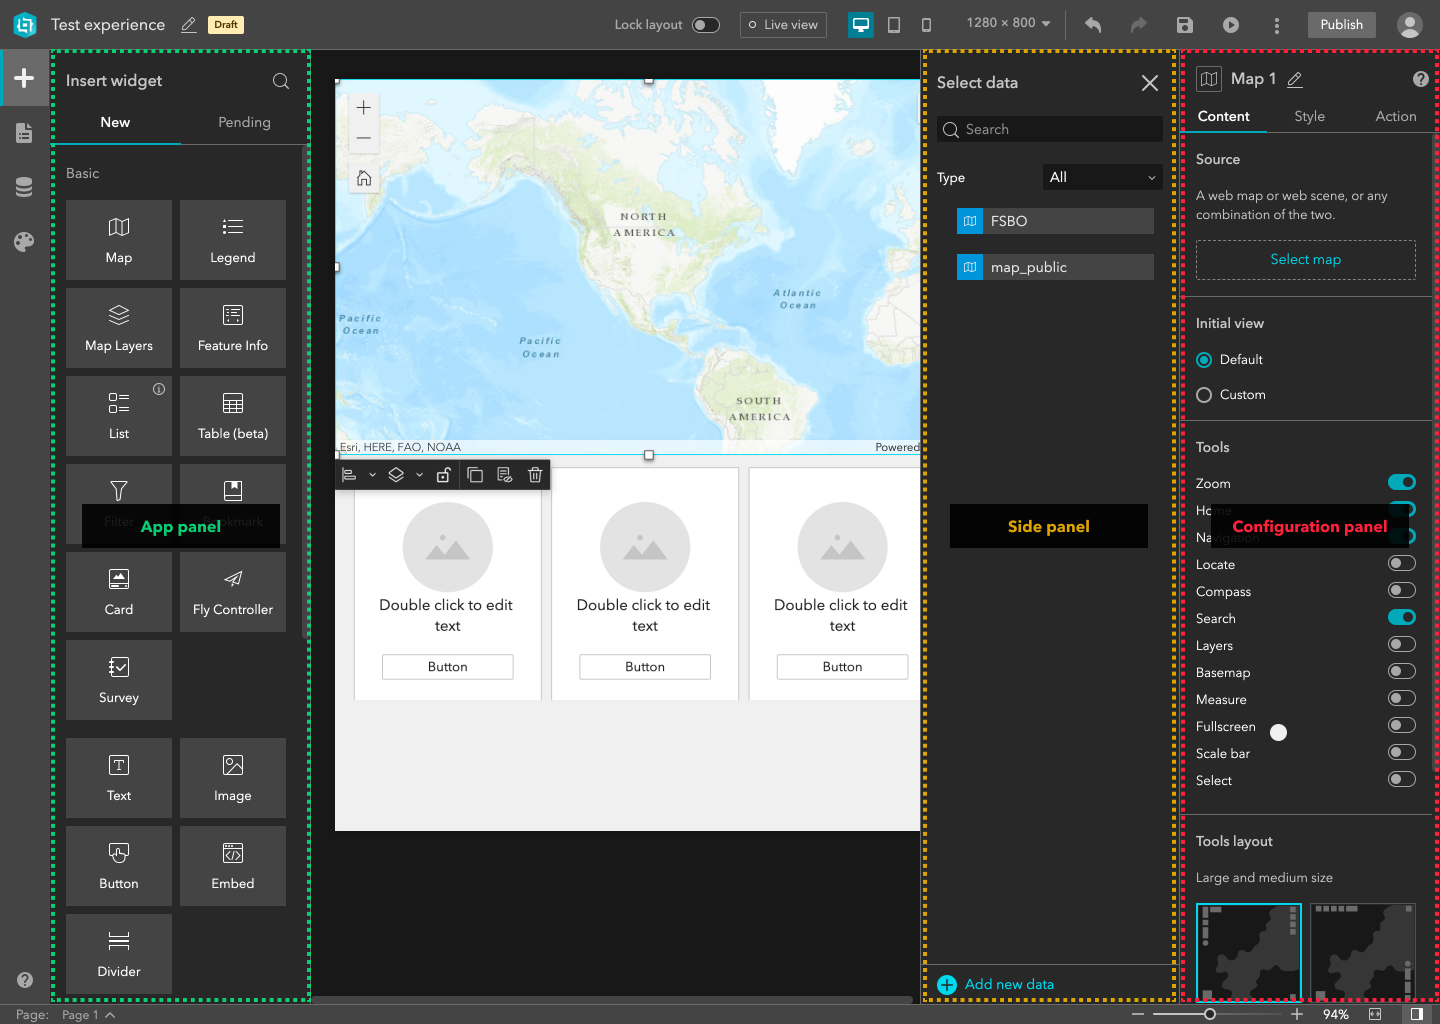Viewport: 1440px width, 1024px height.
Task: Expand the Page 1 selector at bottom
Action: (x=87, y=1013)
